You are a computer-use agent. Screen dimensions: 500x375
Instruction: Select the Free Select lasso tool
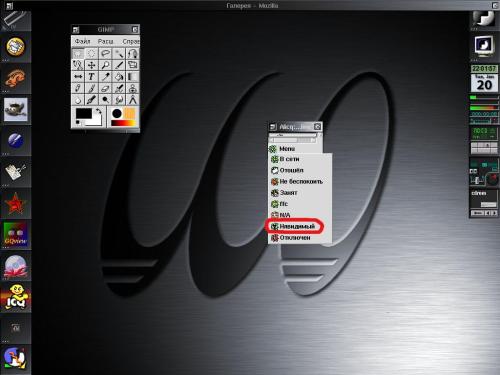pos(105,53)
